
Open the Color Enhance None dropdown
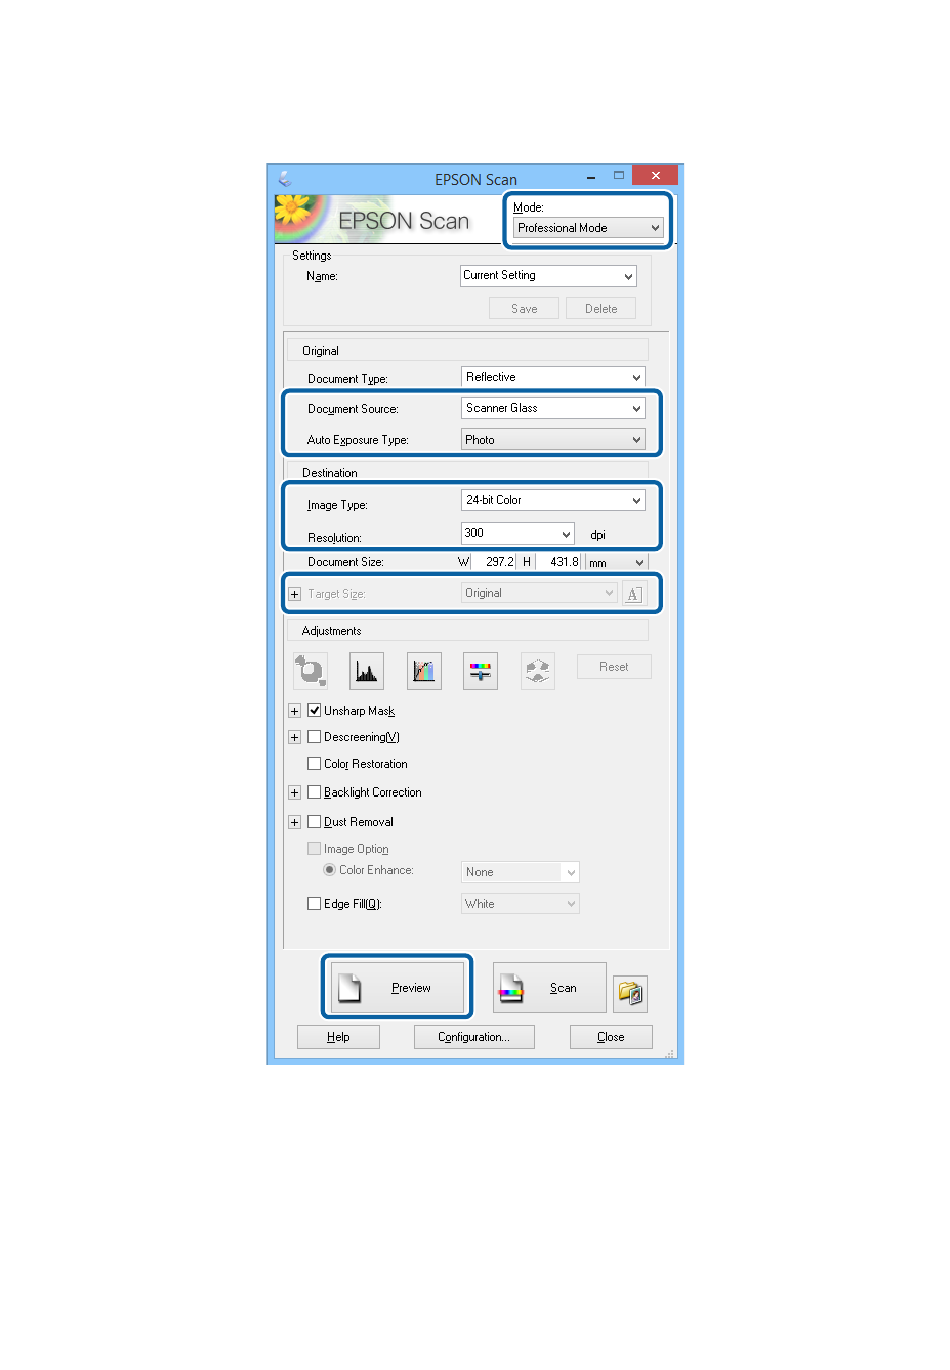click(520, 872)
